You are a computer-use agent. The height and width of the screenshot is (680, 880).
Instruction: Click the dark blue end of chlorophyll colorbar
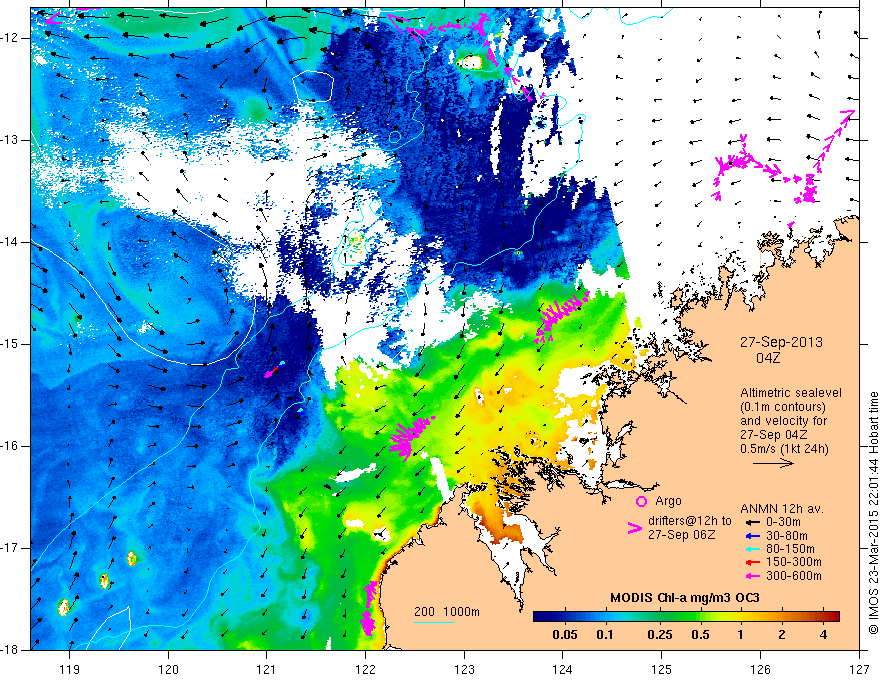[x=539, y=617]
